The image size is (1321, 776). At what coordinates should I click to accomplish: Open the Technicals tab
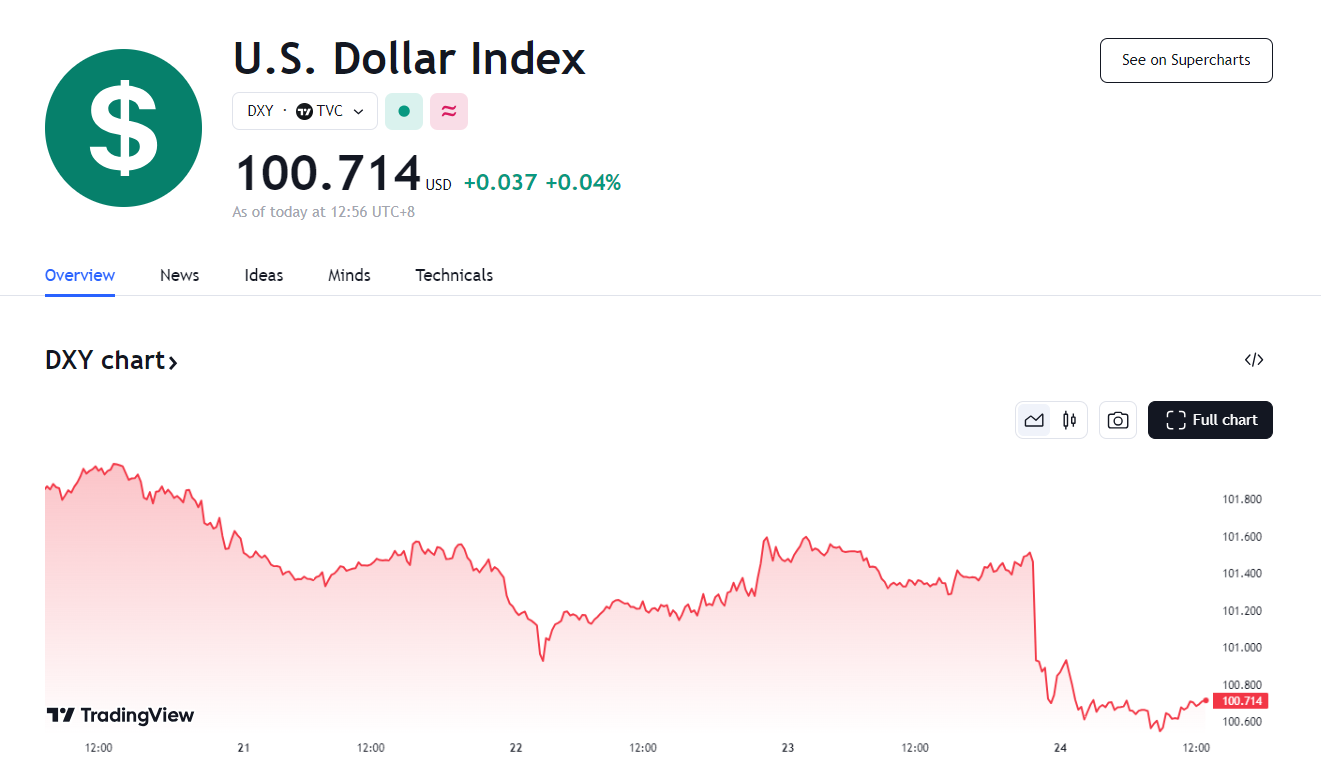tap(454, 275)
